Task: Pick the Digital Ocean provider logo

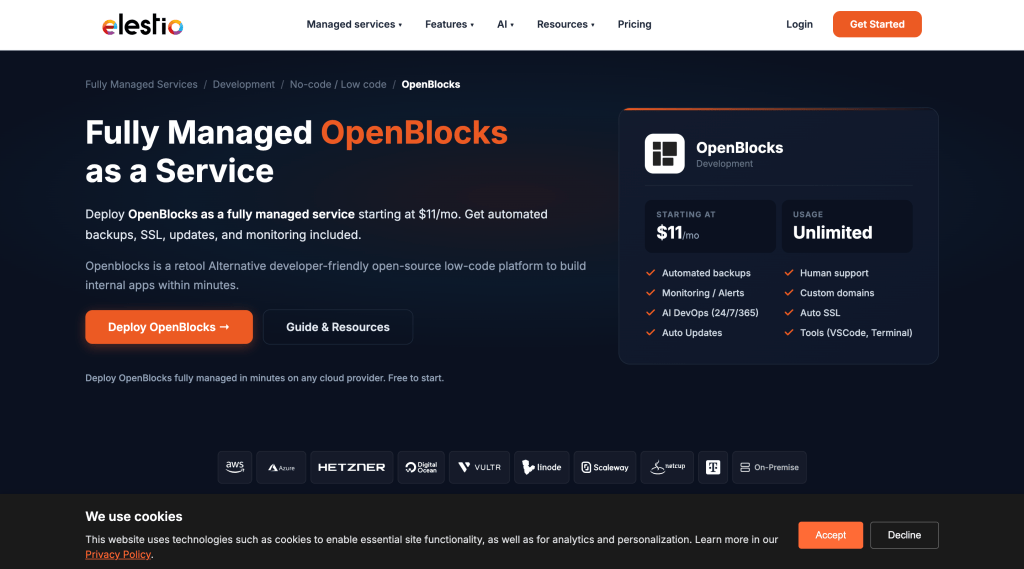Action: 421,467
